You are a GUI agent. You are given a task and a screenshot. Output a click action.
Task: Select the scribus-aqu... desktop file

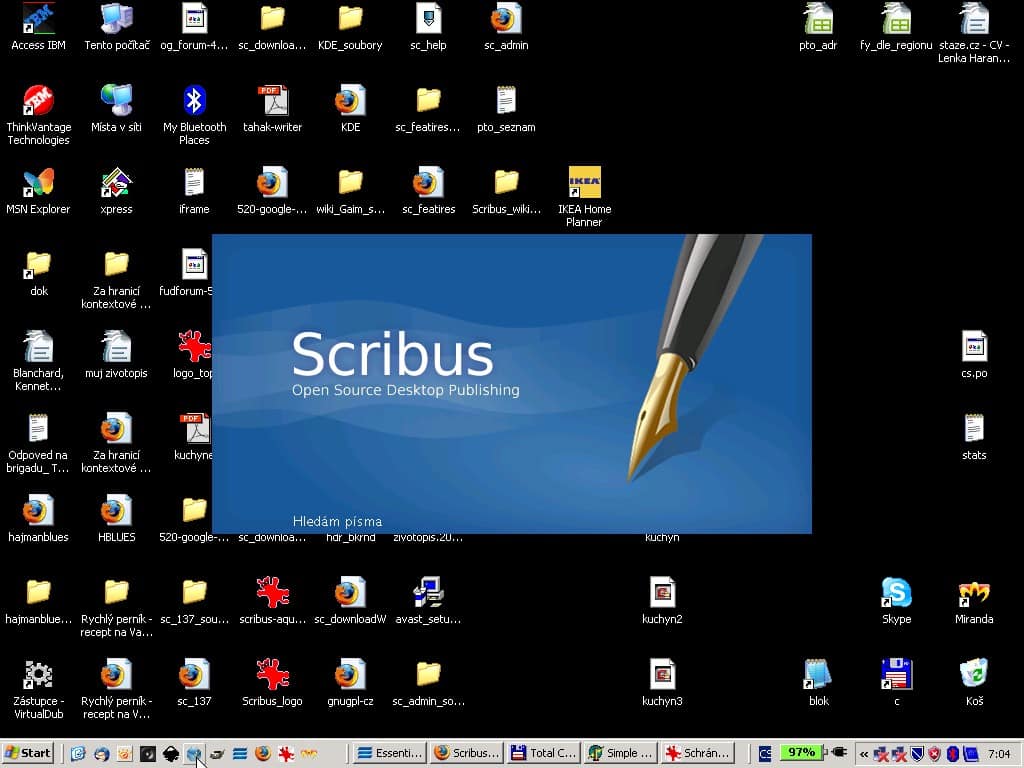click(273, 600)
